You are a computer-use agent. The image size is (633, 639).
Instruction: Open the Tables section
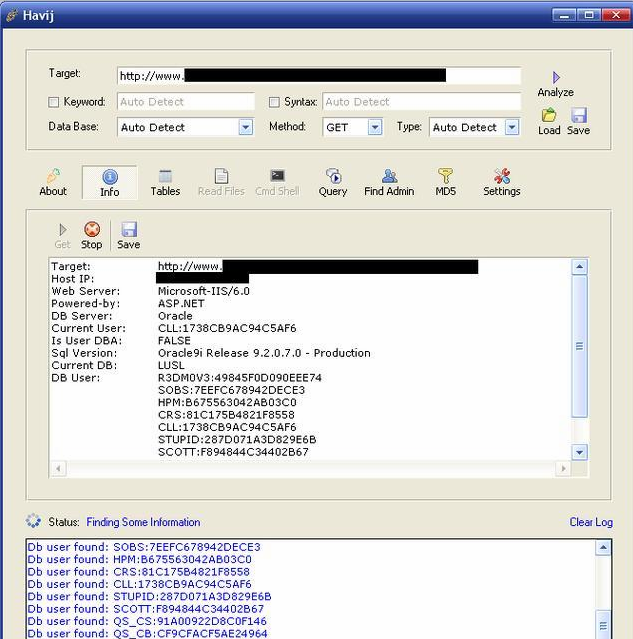[165, 182]
